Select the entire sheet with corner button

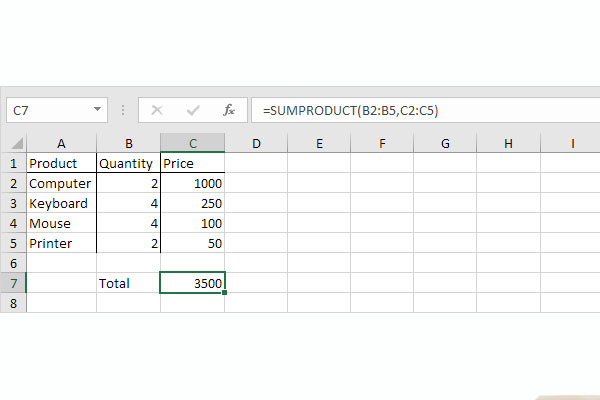13,144
